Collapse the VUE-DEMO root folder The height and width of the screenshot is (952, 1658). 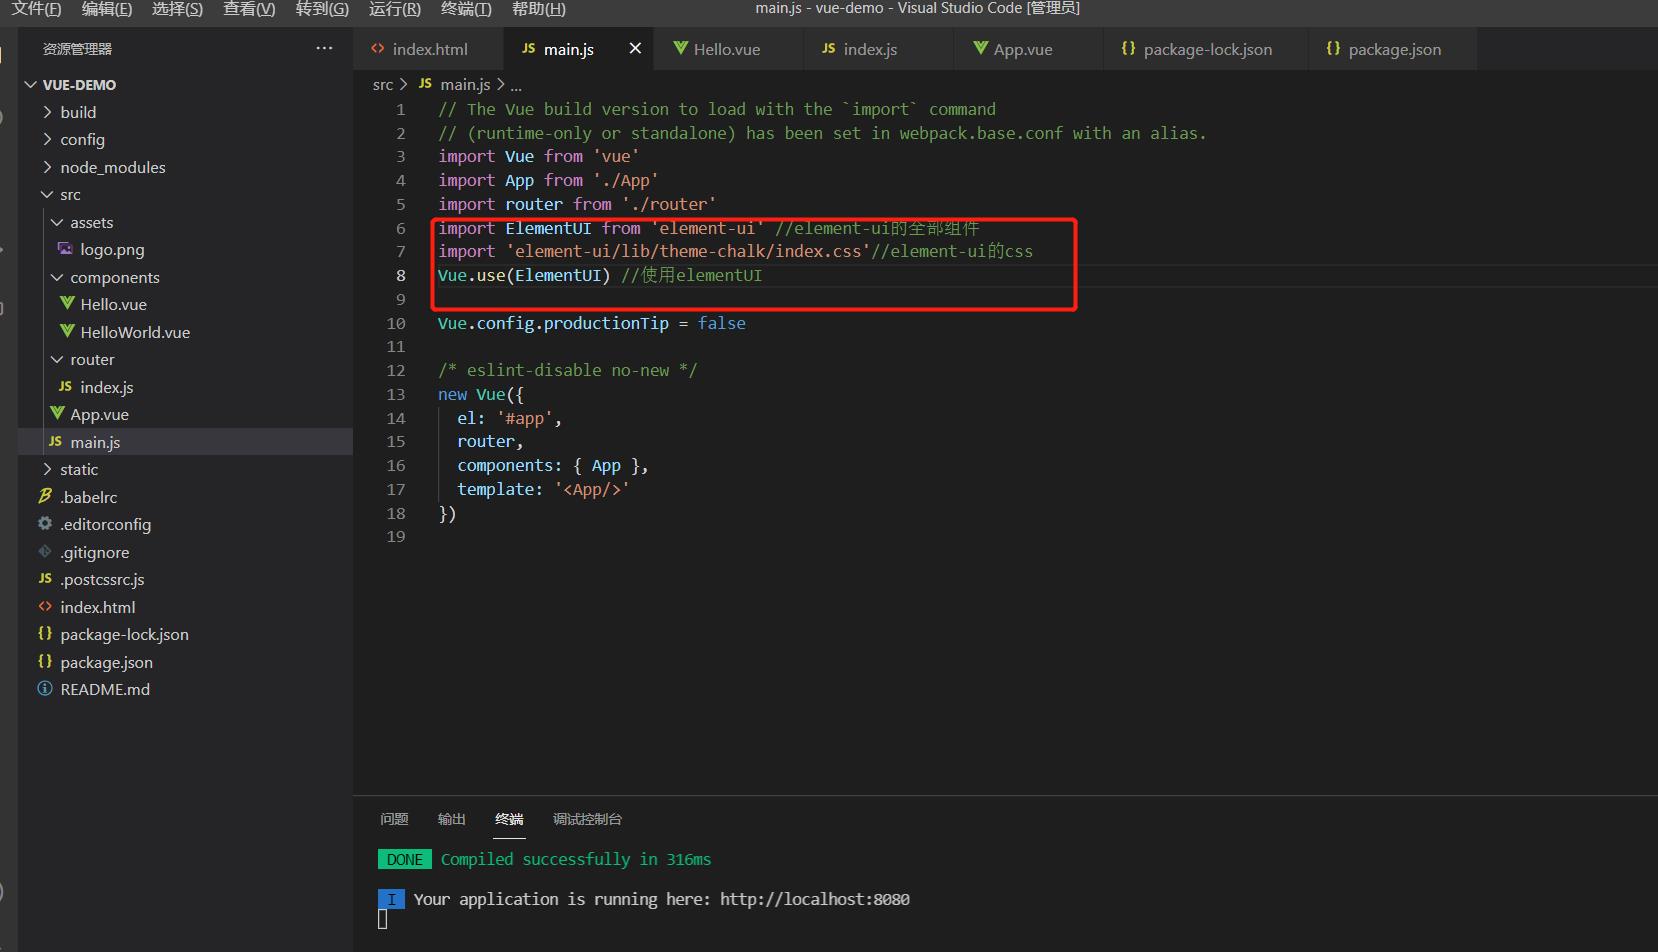(31, 84)
